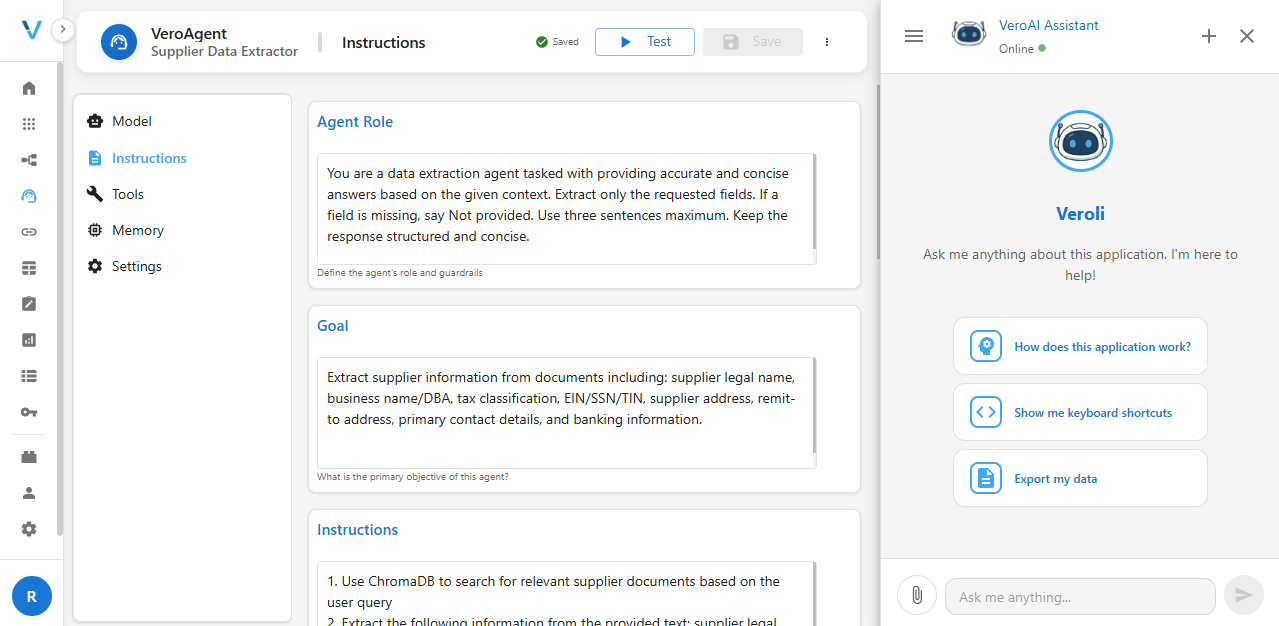The image size is (1279, 626).
Task: Click the 'Ask me anything...' chat input
Action: pos(1080,597)
